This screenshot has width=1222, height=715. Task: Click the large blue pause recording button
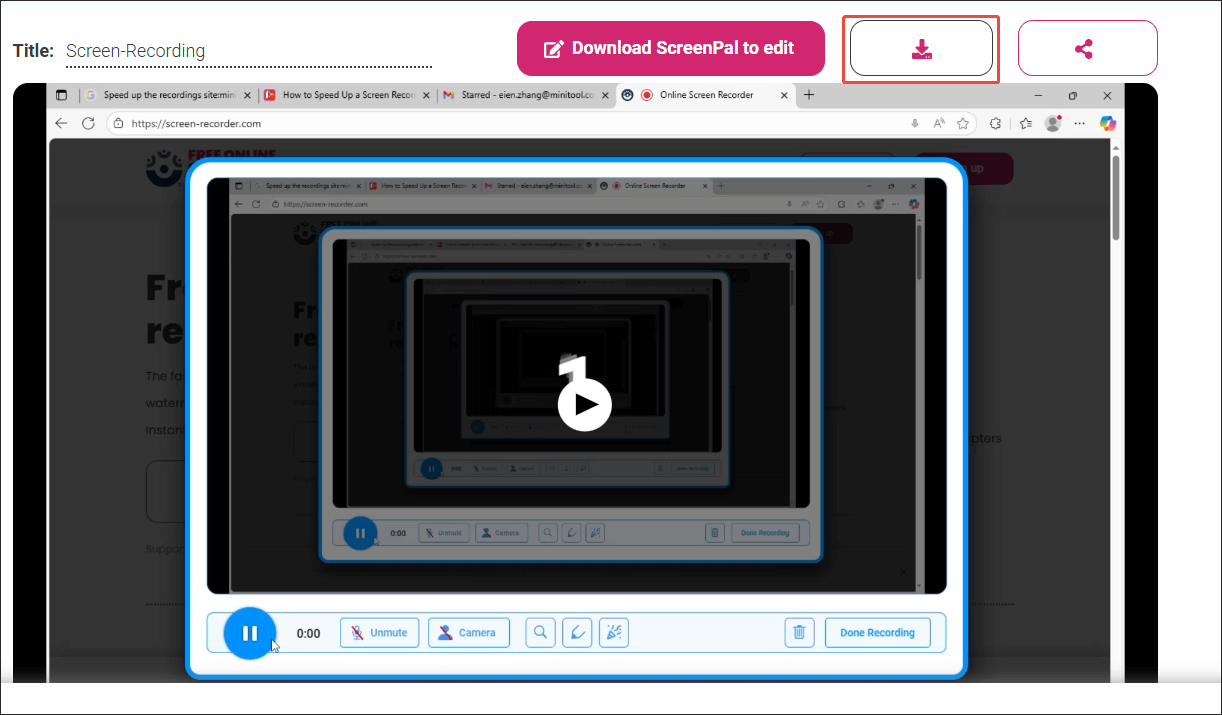[250, 633]
